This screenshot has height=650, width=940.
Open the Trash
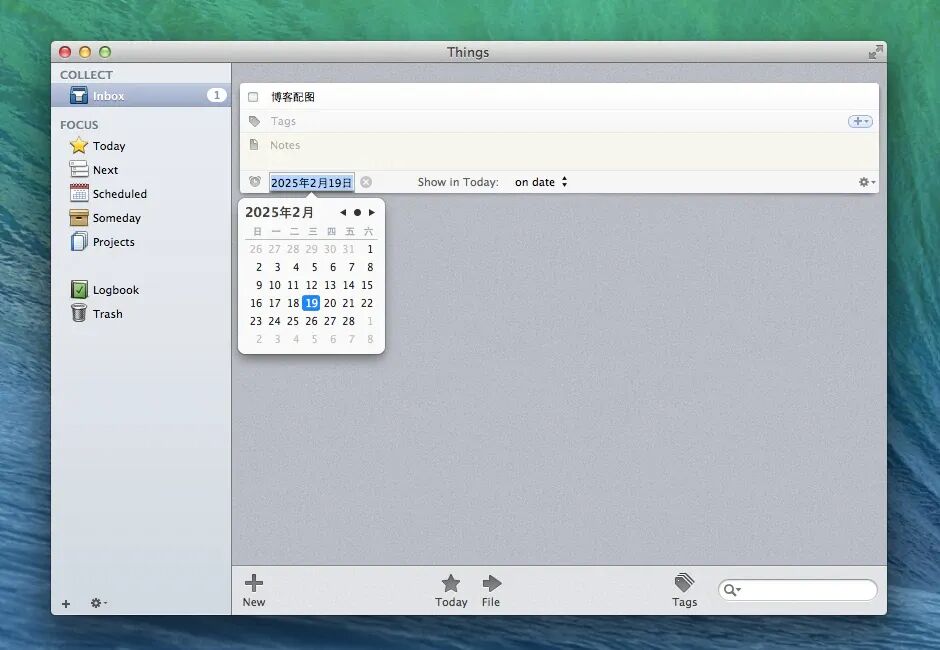coord(97,314)
